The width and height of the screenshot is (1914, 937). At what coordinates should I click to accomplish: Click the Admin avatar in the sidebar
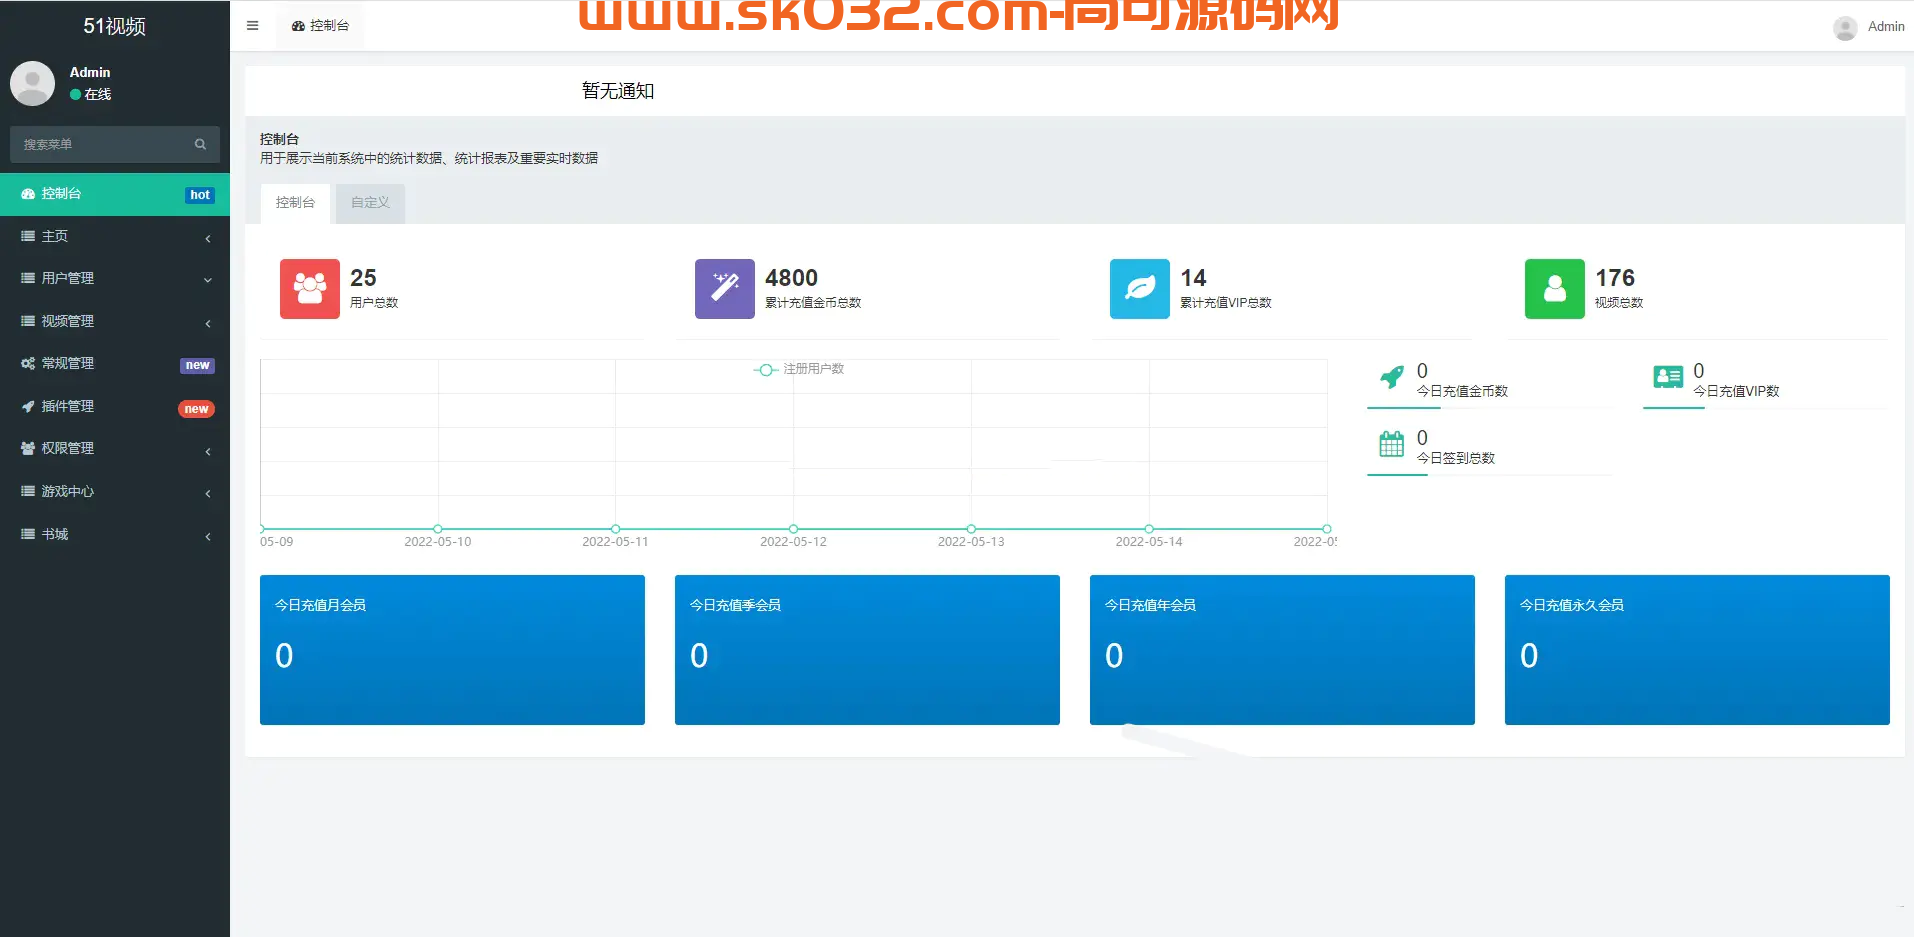click(x=32, y=83)
